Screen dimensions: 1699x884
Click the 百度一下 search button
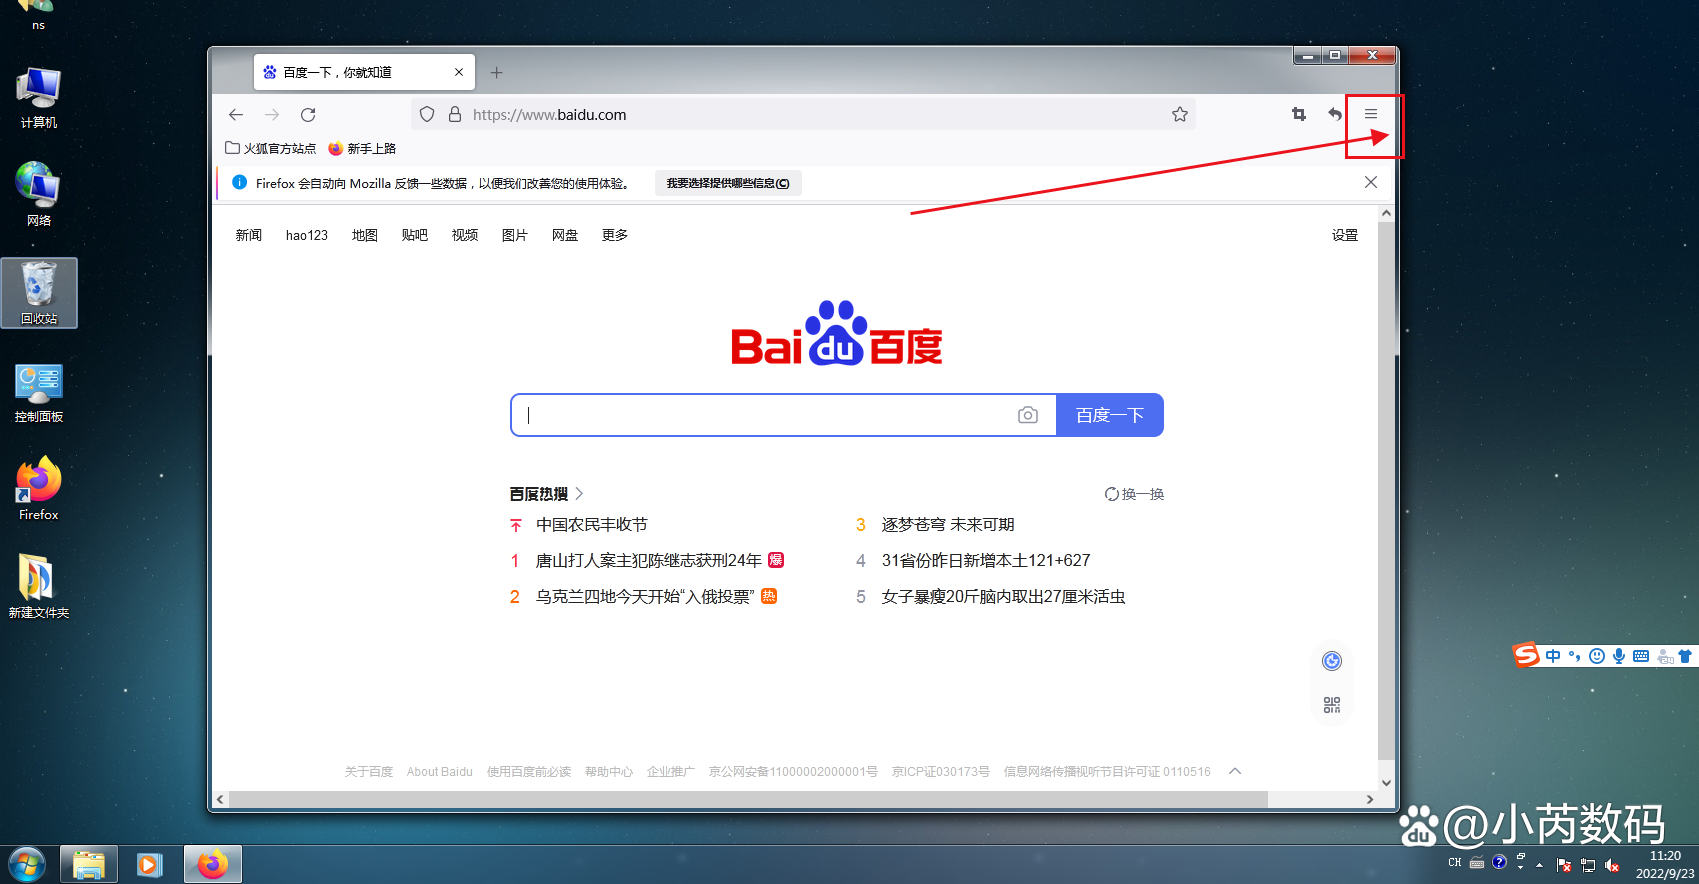[x=1110, y=415]
